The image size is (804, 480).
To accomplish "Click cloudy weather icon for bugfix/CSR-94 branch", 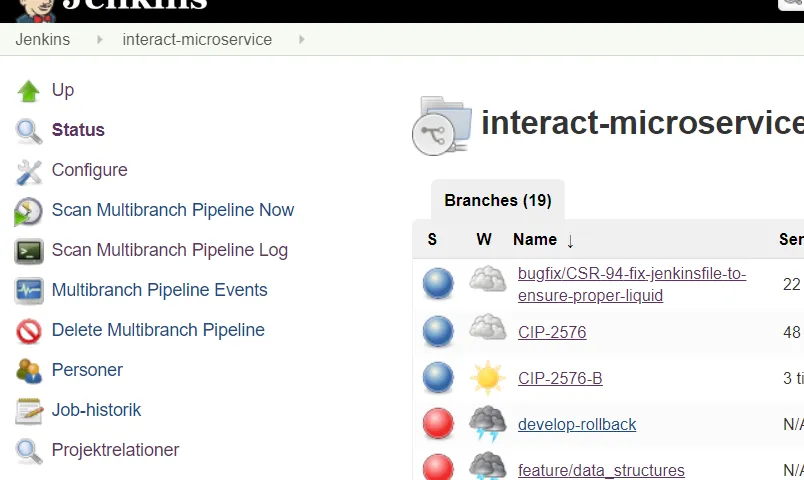I will click(488, 279).
